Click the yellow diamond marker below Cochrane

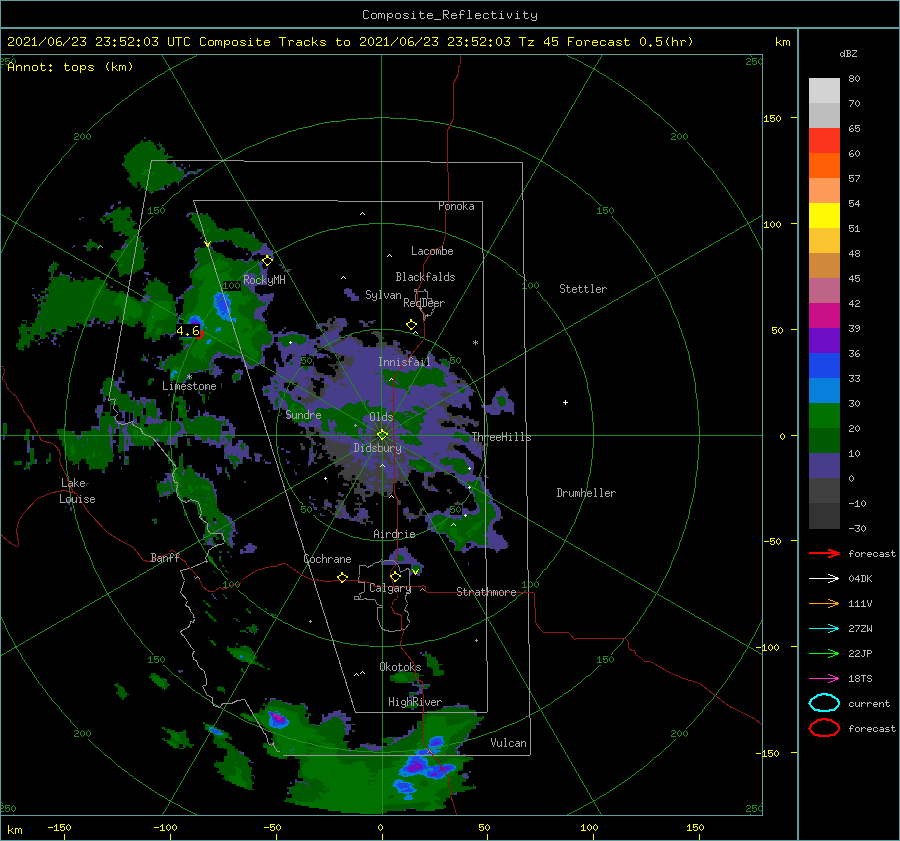click(x=342, y=577)
